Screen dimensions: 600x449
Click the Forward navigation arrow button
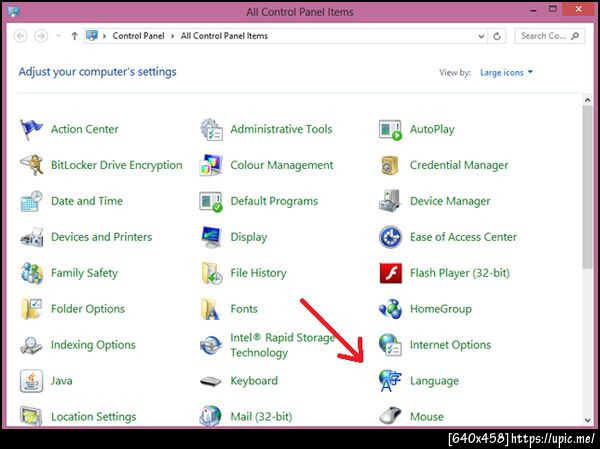[x=41, y=36]
